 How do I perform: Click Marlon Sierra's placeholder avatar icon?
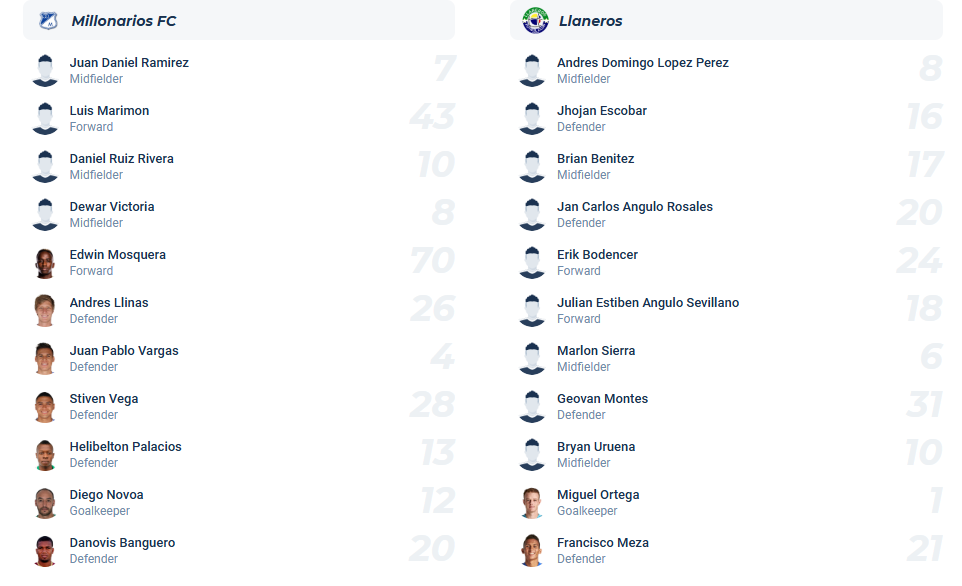532,359
